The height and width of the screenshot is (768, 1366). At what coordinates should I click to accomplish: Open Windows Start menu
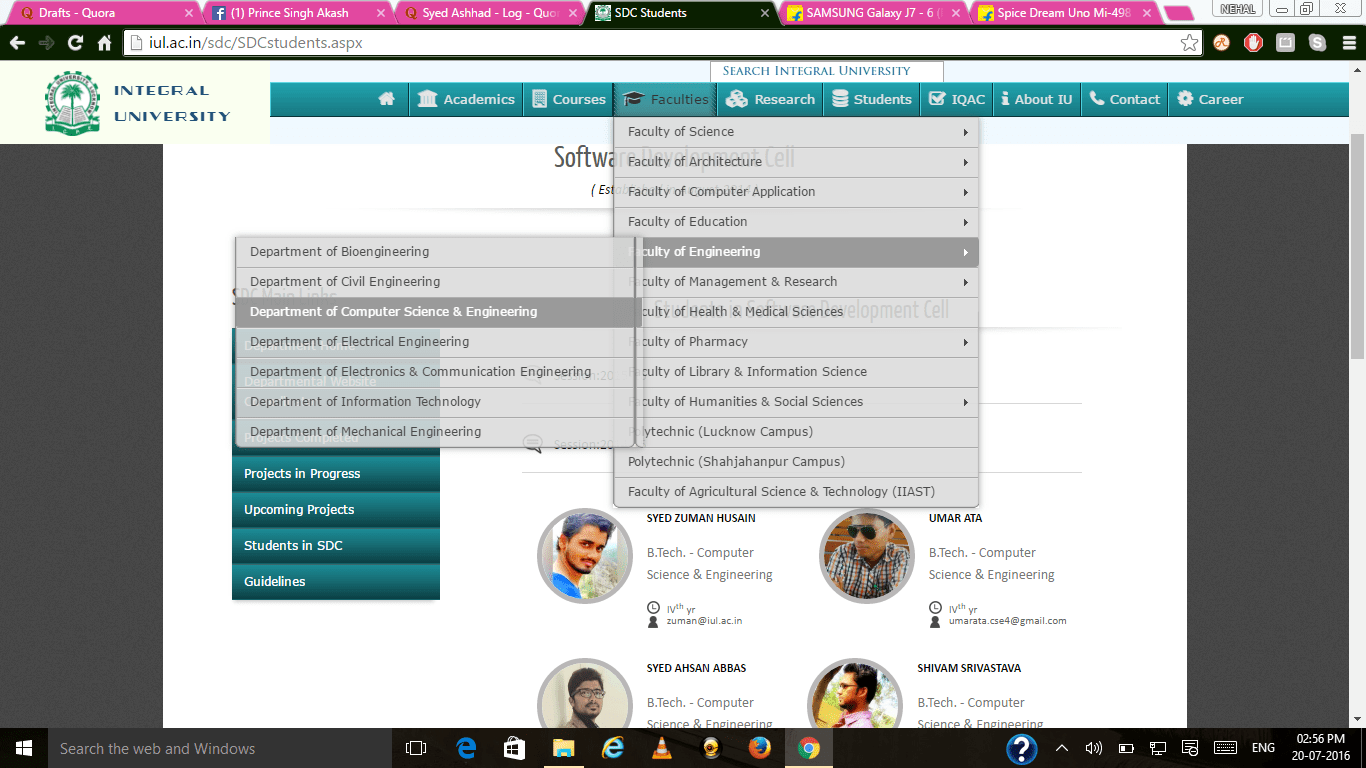coord(23,748)
